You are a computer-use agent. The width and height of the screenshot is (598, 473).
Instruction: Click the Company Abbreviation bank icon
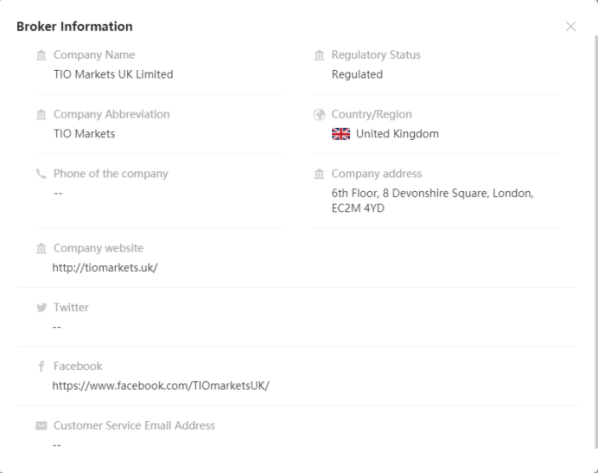click(x=41, y=114)
